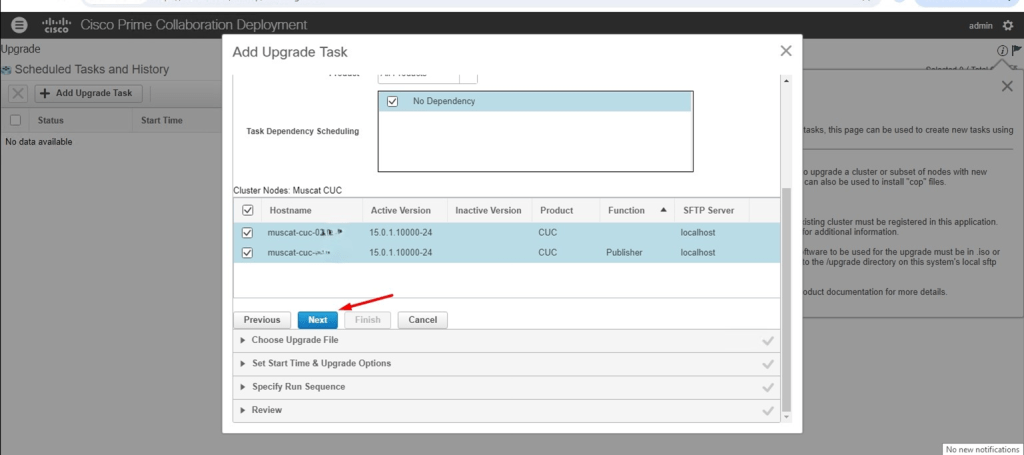This screenshot has height=455, width=1024.
Task: Click the Cancel button
Action: click(422, 320)
